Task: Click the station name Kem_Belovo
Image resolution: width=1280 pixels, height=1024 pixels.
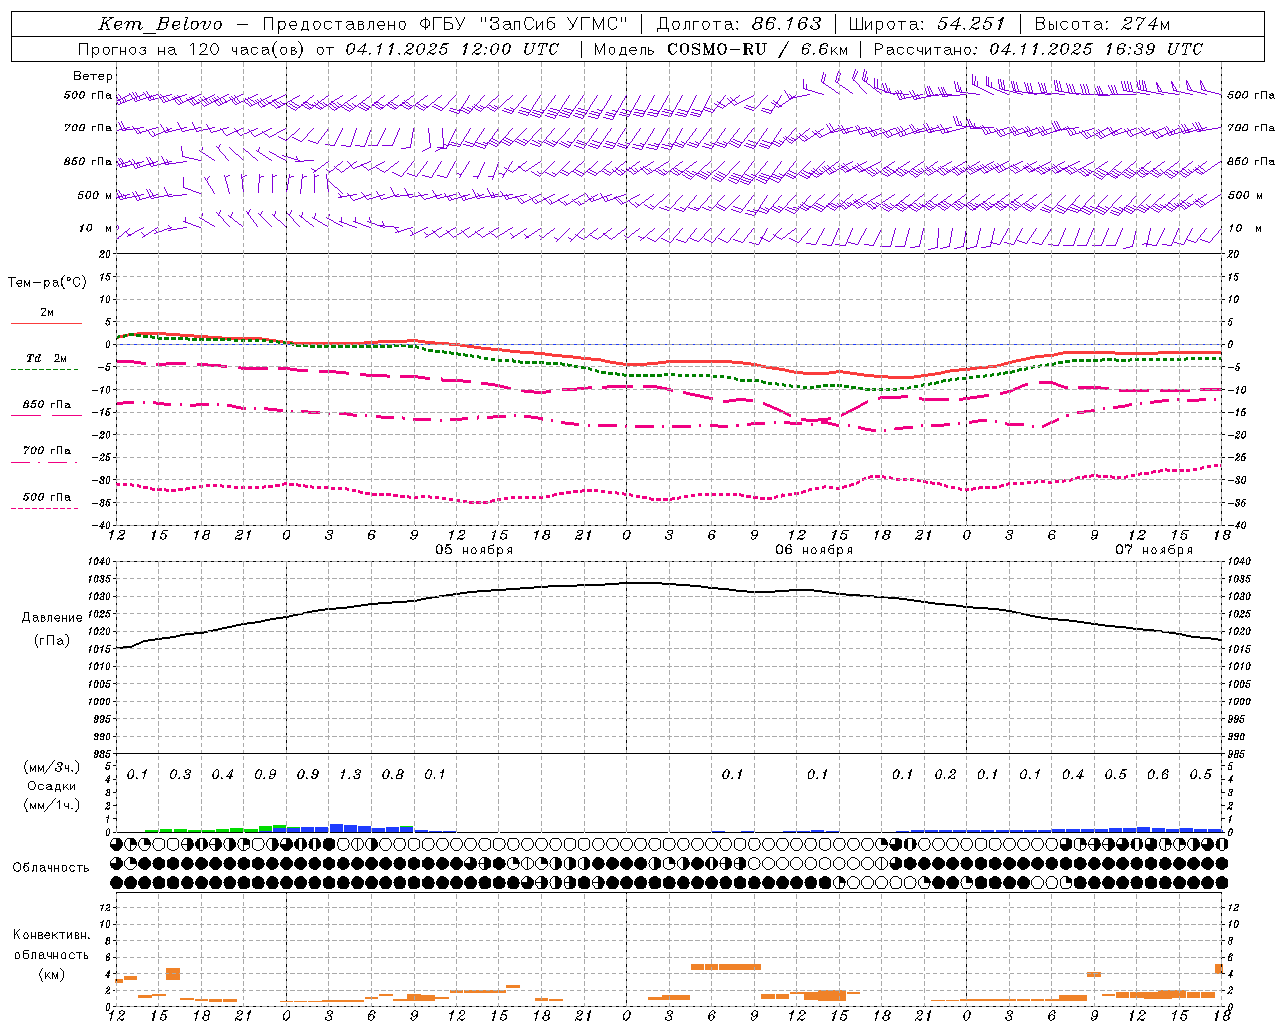Action: pos(160,24)
